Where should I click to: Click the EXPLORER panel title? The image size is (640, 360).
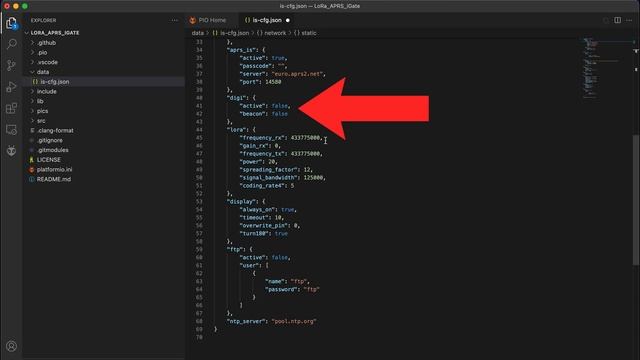(43, 20)
